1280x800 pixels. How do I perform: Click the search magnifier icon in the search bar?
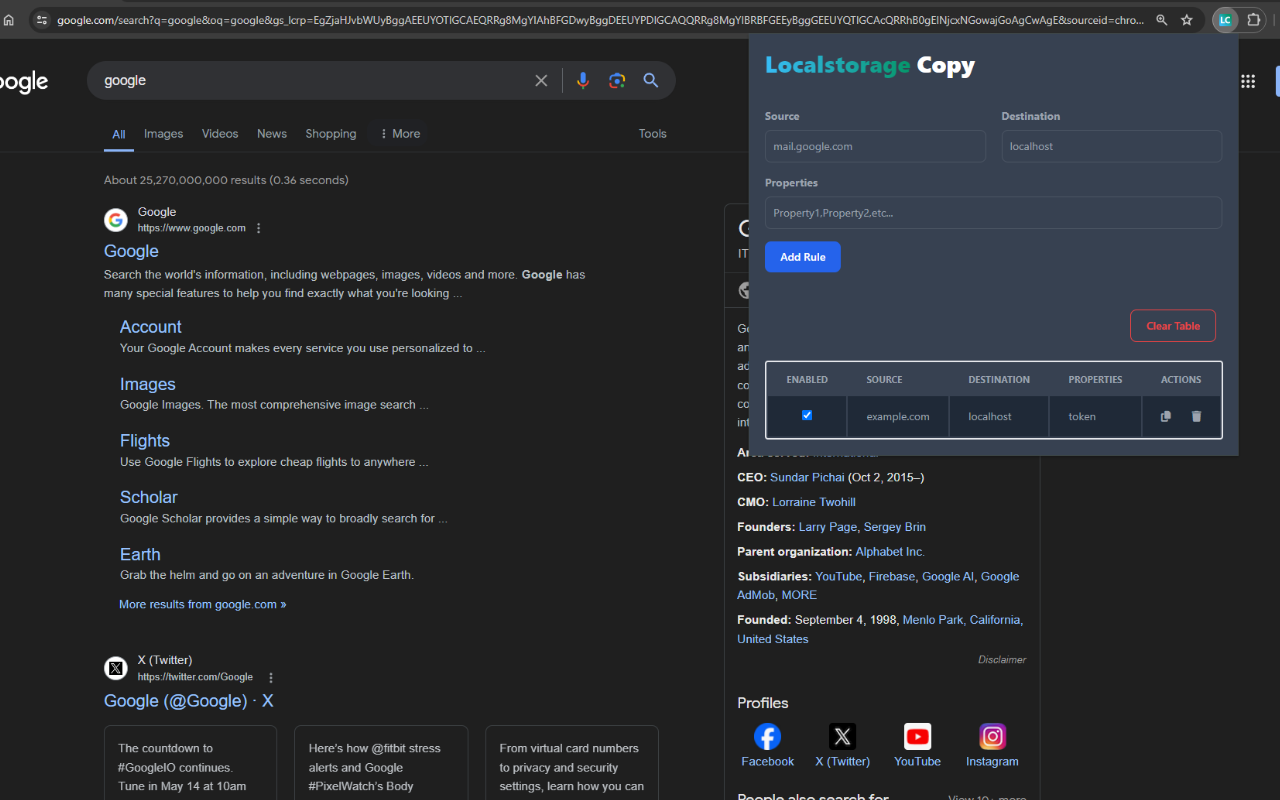[x=651, y=80]
